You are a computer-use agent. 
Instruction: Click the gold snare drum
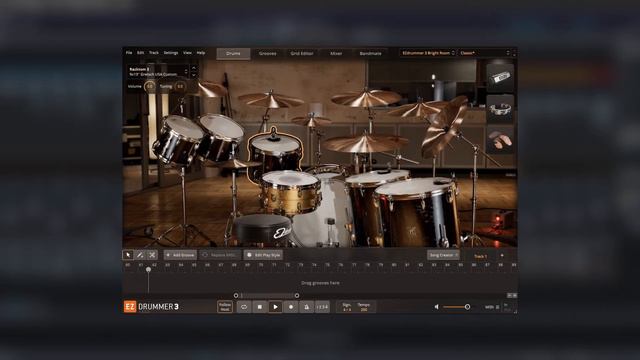coord(290,192)
